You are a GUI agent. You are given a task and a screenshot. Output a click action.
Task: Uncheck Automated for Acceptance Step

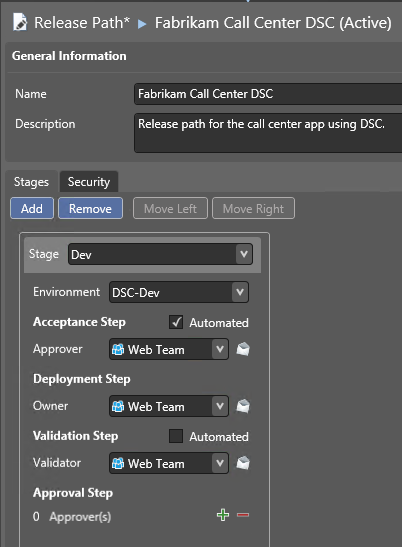pos(176,322)
